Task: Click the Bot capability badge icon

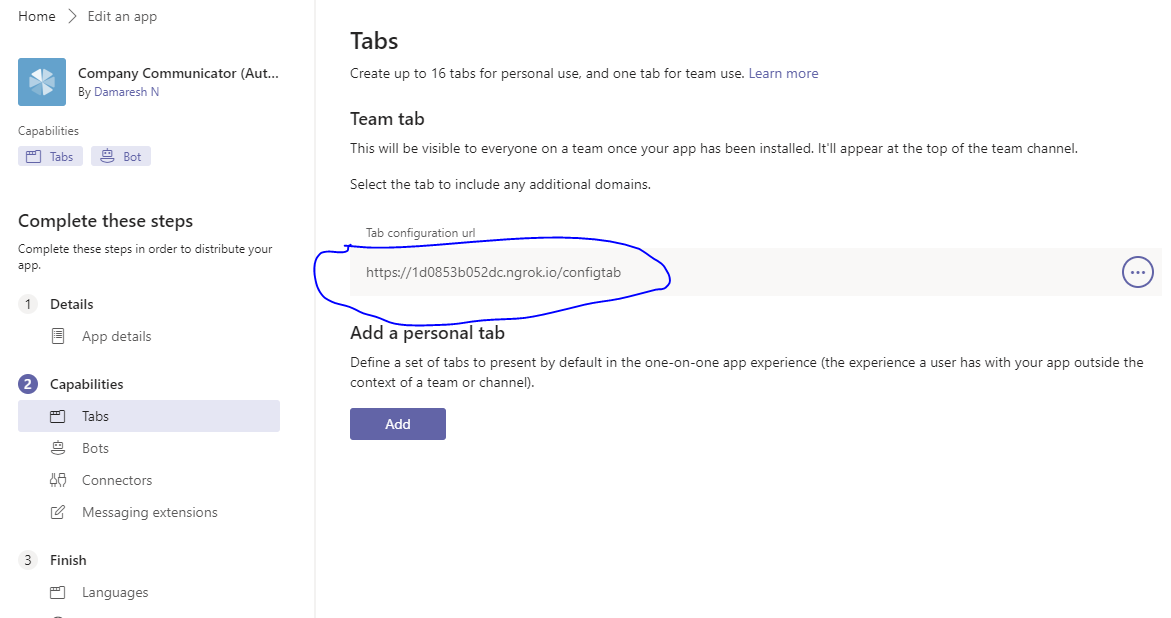Action: (x=106, y=155)
